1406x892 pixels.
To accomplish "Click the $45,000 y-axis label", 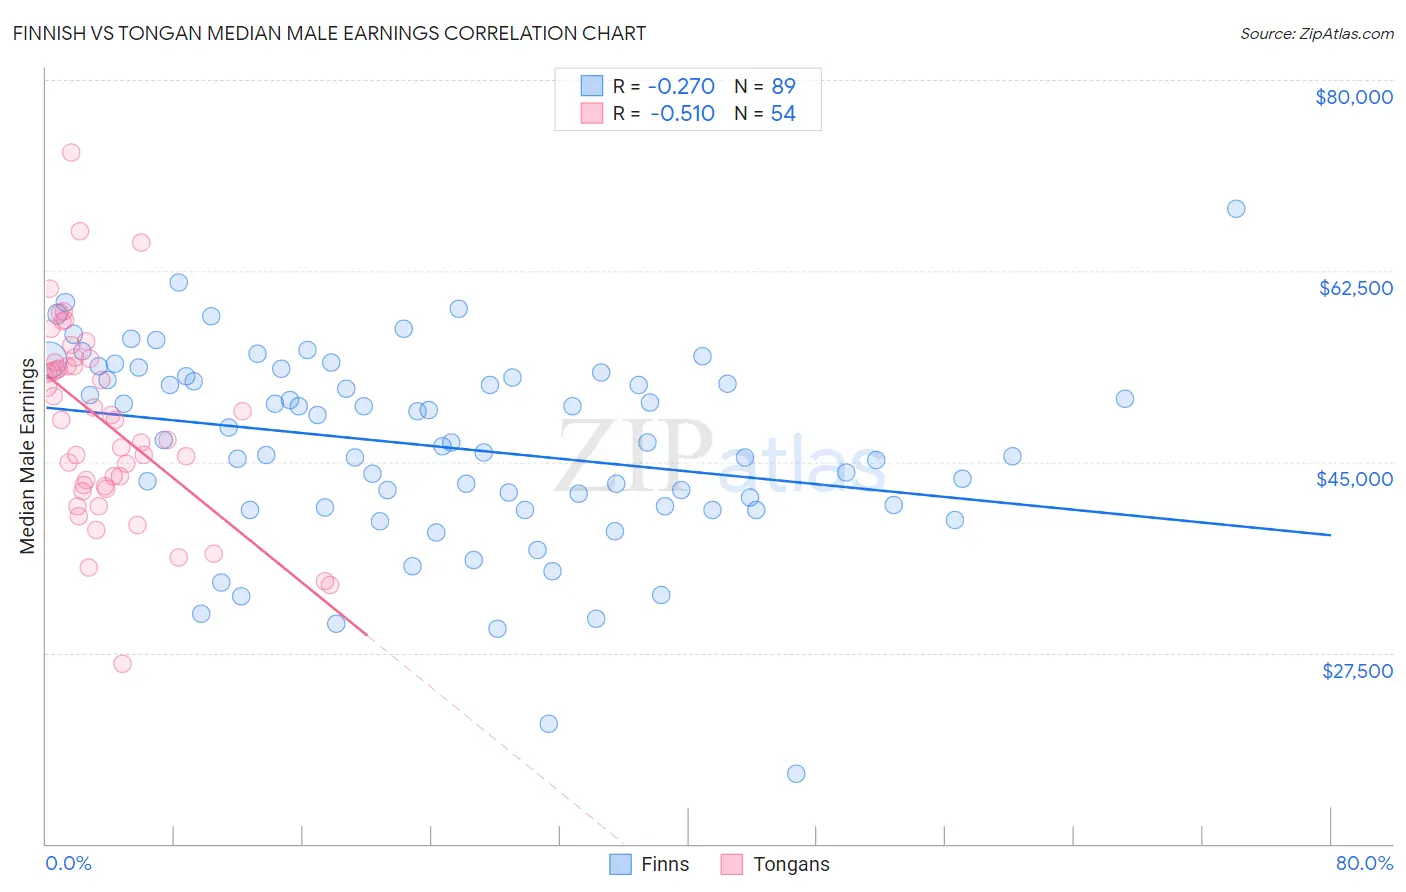I will [1355, 479].
